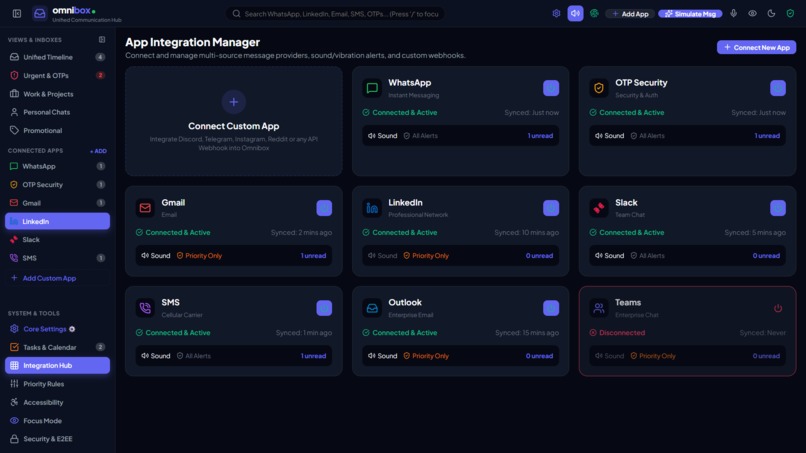Open Unified Timeline inbox
Viewport: 806px width, 453px height.
point(57,57)
